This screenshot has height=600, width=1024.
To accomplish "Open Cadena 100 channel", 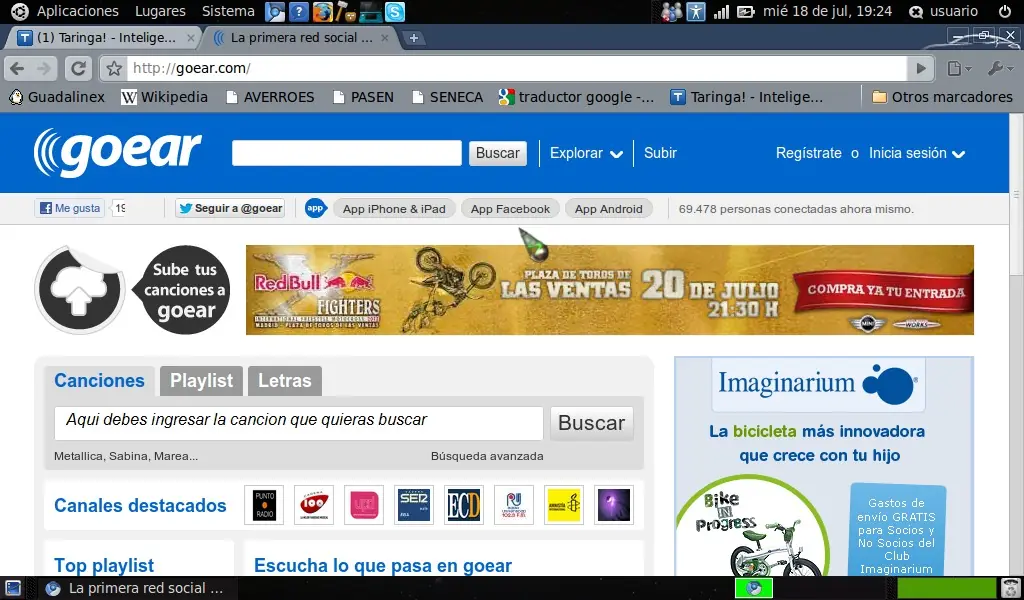I will pos(313,505).
